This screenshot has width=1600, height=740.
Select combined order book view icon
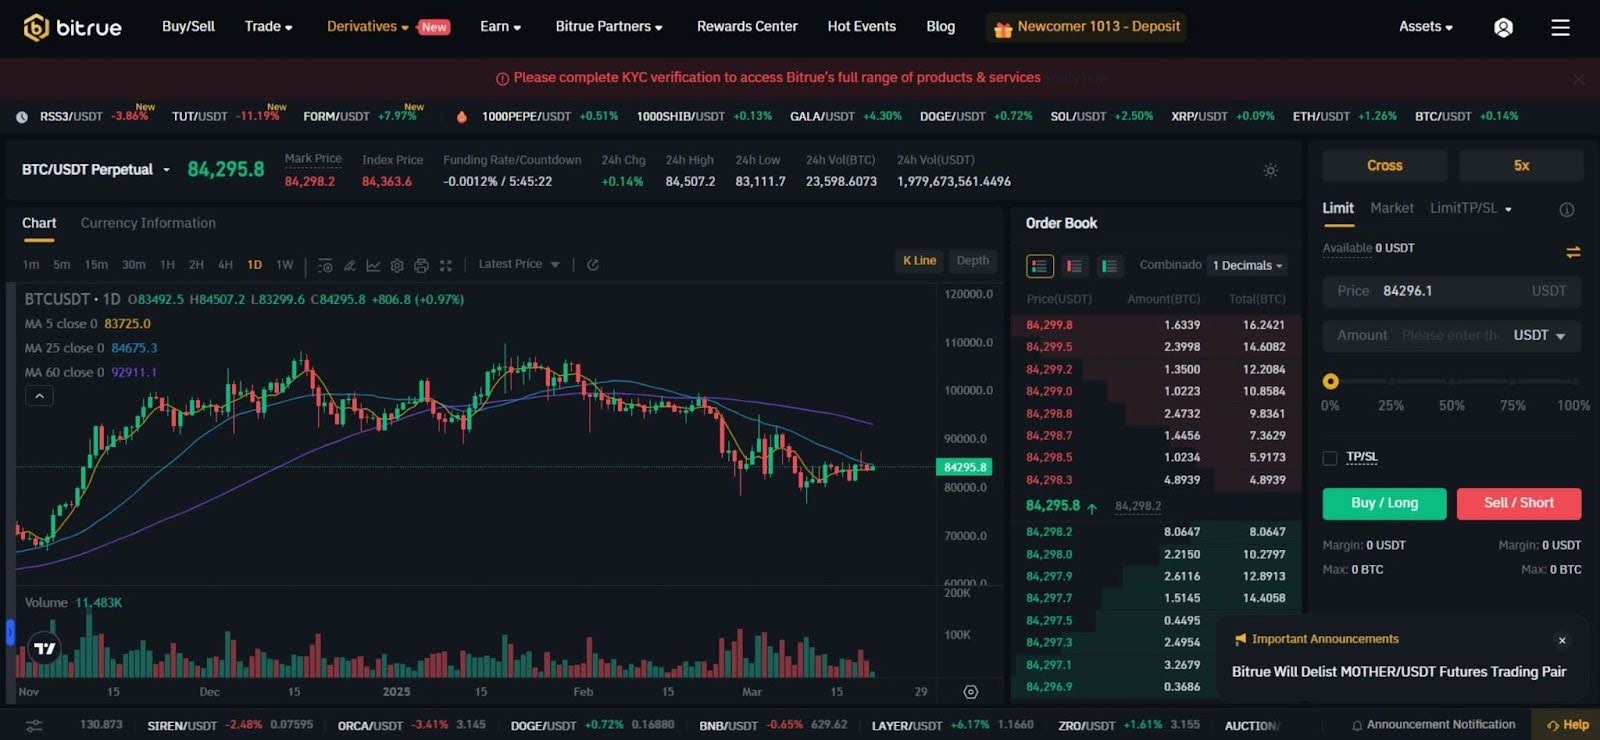pyautogui.click(x=1040, y=266)
